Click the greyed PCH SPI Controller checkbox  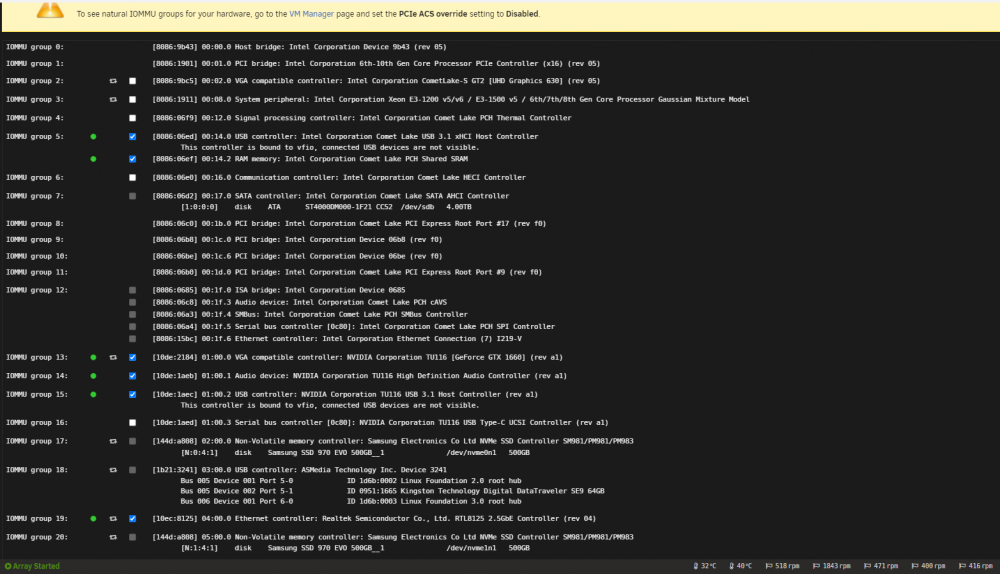coord(133,327)
